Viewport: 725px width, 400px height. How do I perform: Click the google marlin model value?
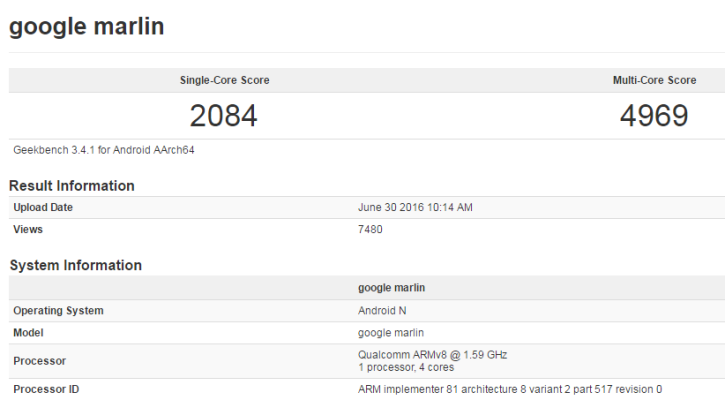pyautogui.click(x=391, y=332)
